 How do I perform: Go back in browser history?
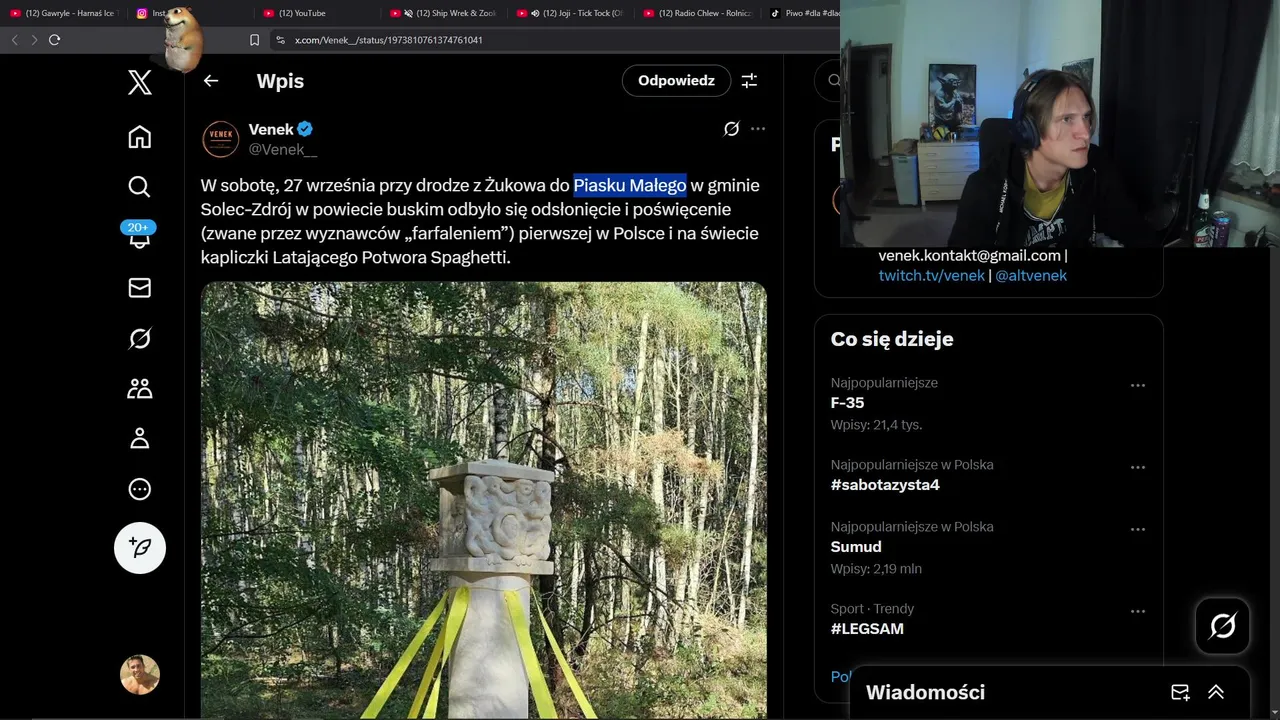click(x=15, y=40)
